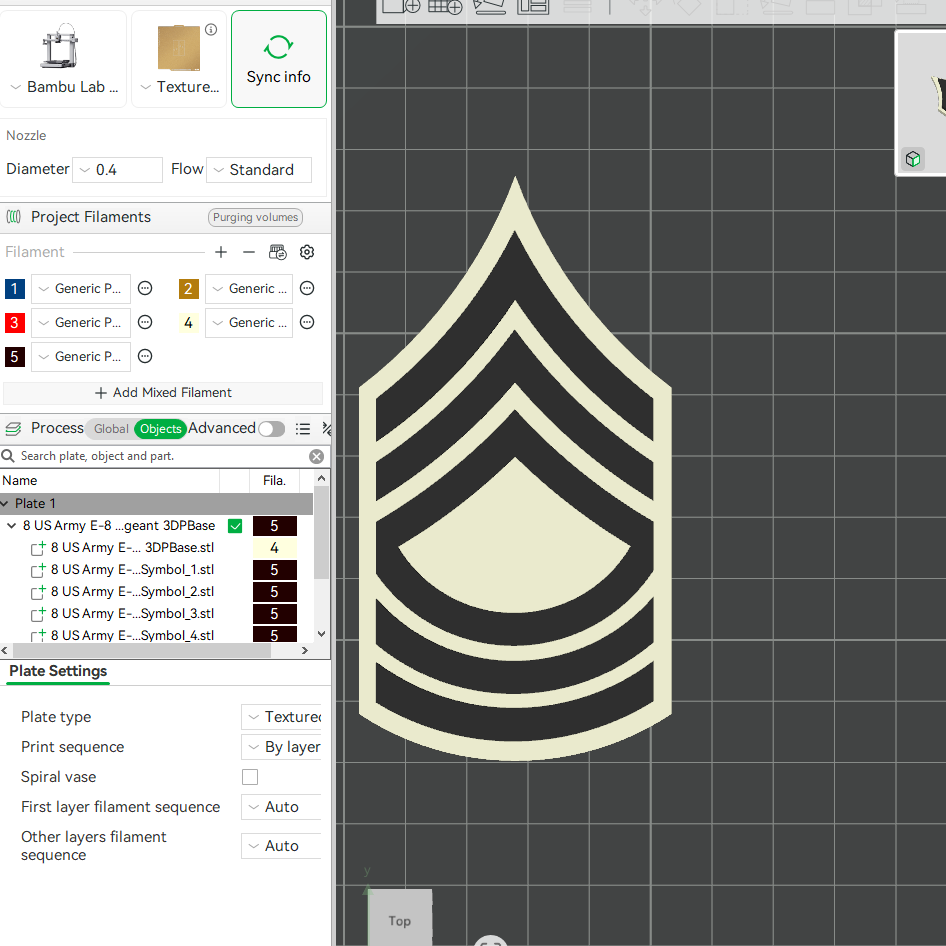
Task: Select the Symbol_2.stl part row
Action: point(132,592)
